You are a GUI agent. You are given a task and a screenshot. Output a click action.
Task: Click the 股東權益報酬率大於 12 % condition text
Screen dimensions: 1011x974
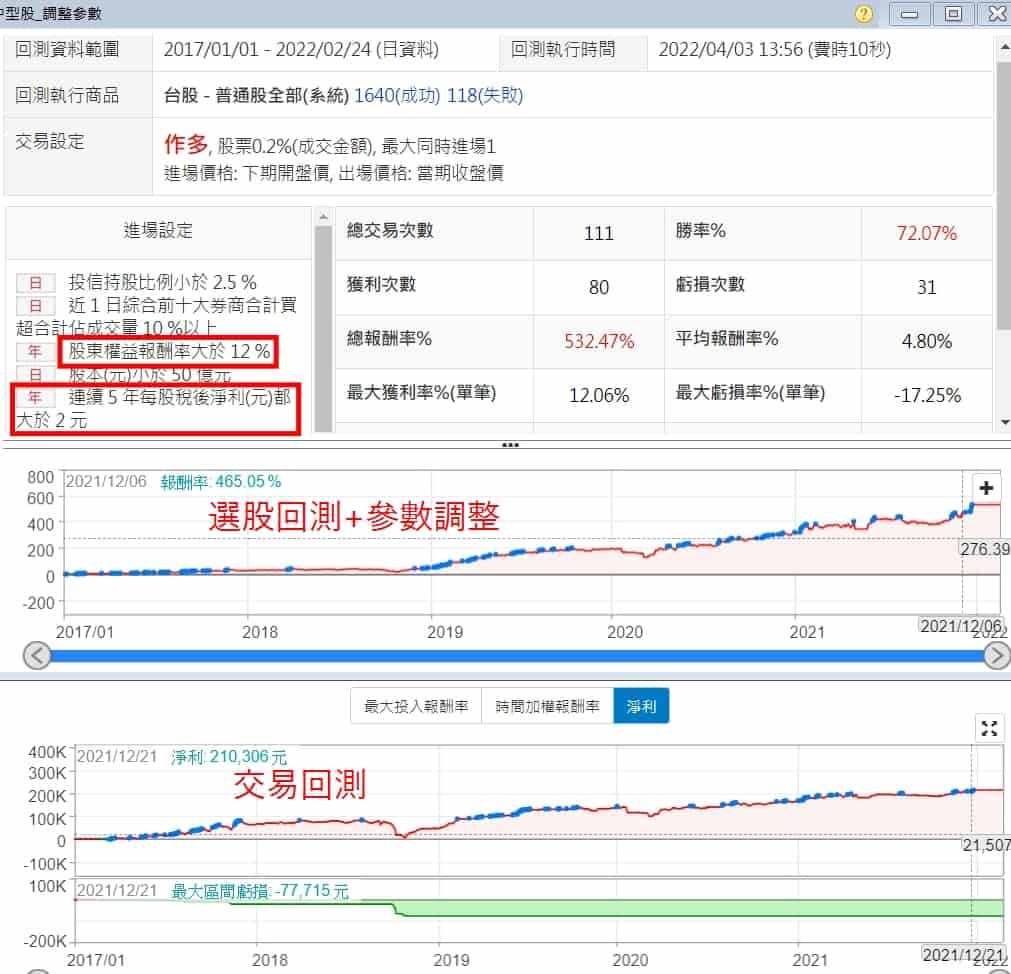[x=164, y=351]
